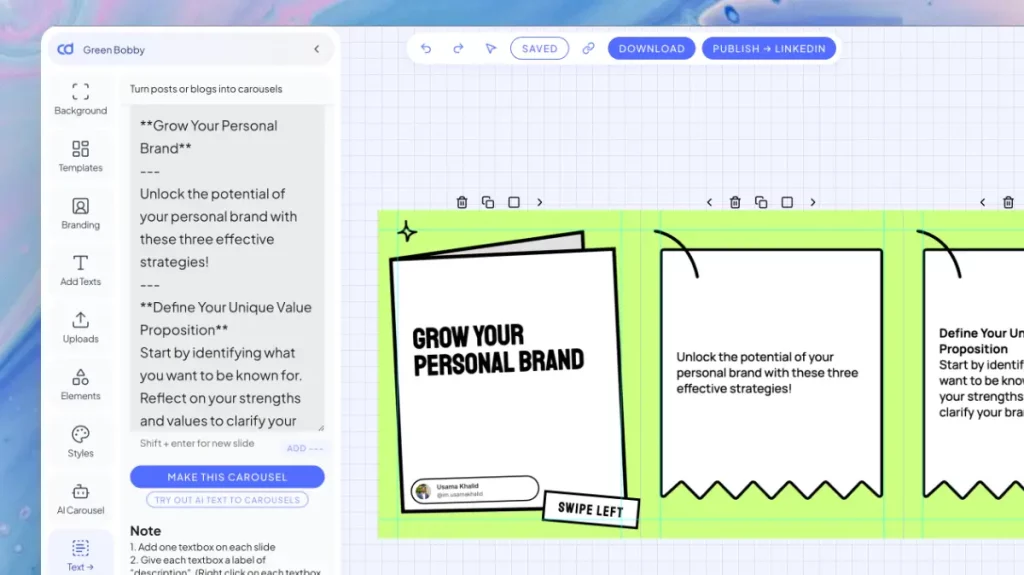
Task: Toggle the square checkbox above second slide
Action: click(787, 202)
